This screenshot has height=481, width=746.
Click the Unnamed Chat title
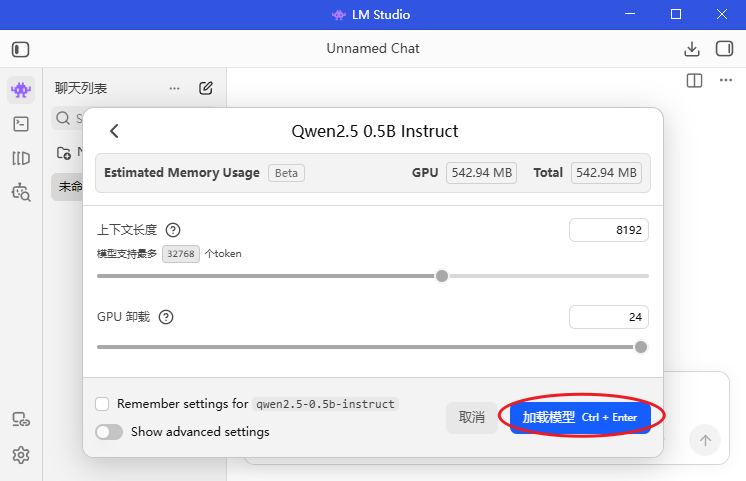tap(373, 49)
